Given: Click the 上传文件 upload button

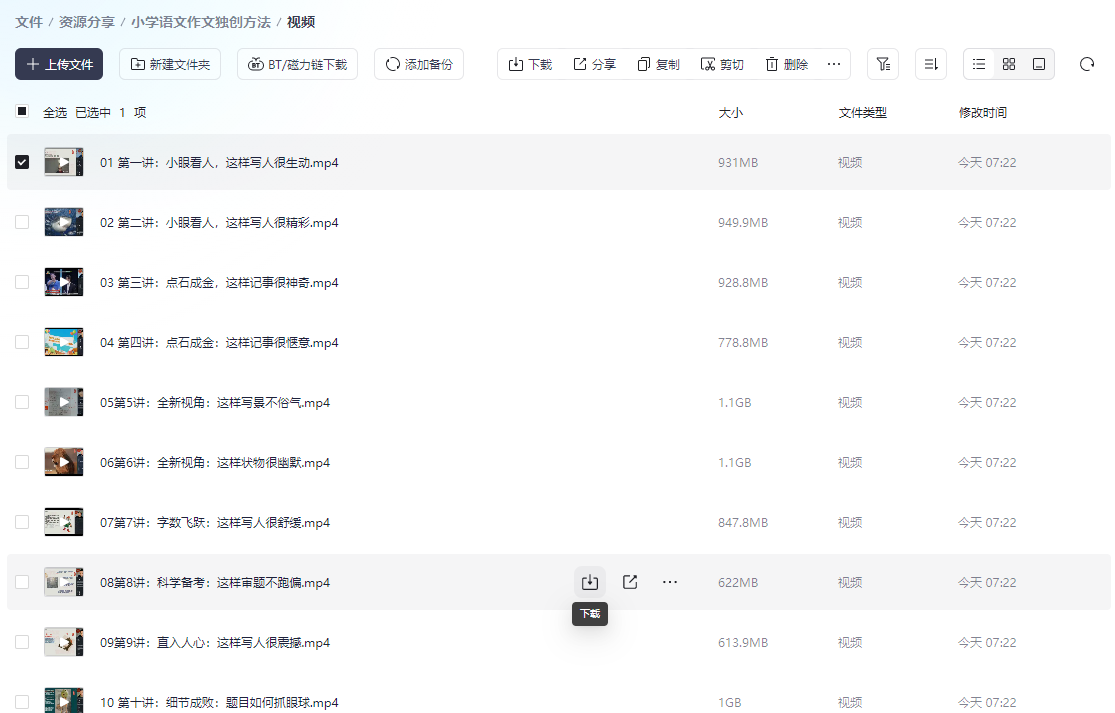Looking at the screenshot, I should tap(59, 64).
